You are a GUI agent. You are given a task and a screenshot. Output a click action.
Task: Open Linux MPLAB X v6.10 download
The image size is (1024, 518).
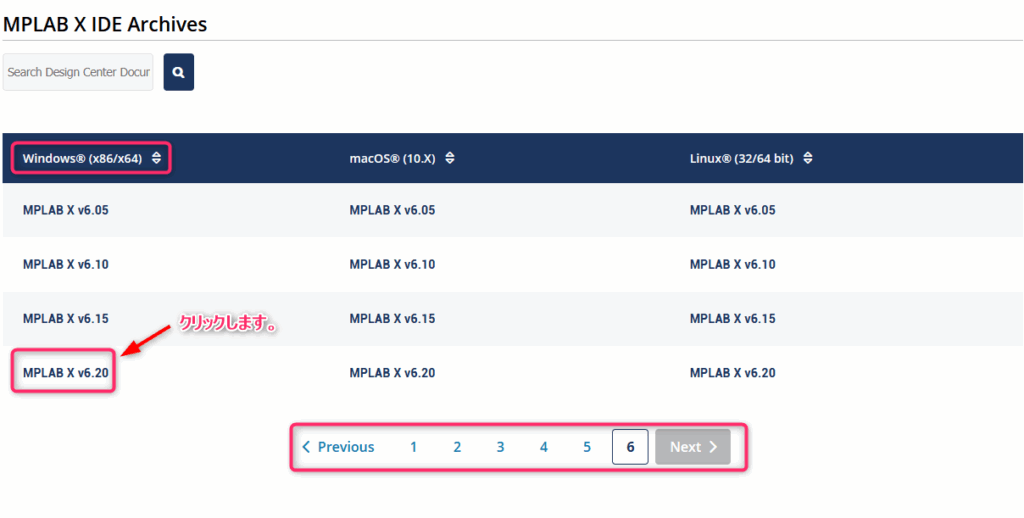click(x=733, y=265)
